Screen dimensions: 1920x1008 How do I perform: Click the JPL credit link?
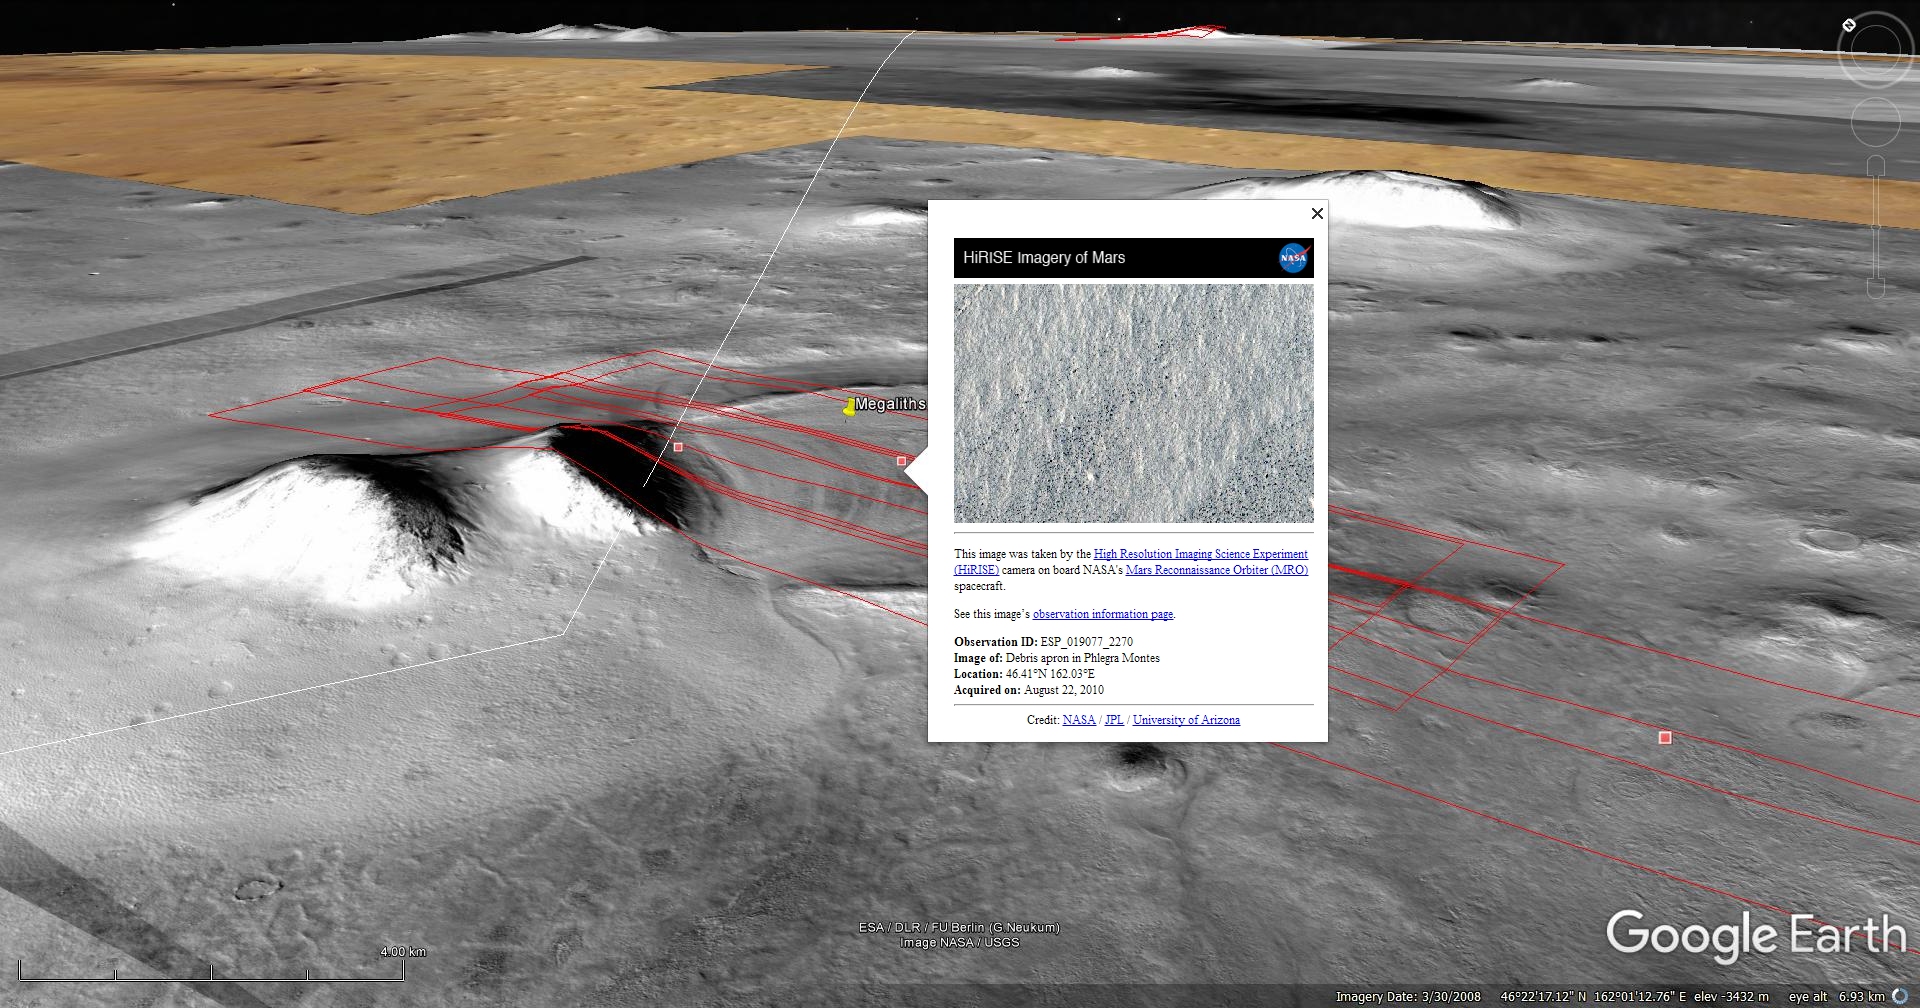[1114, 720]
